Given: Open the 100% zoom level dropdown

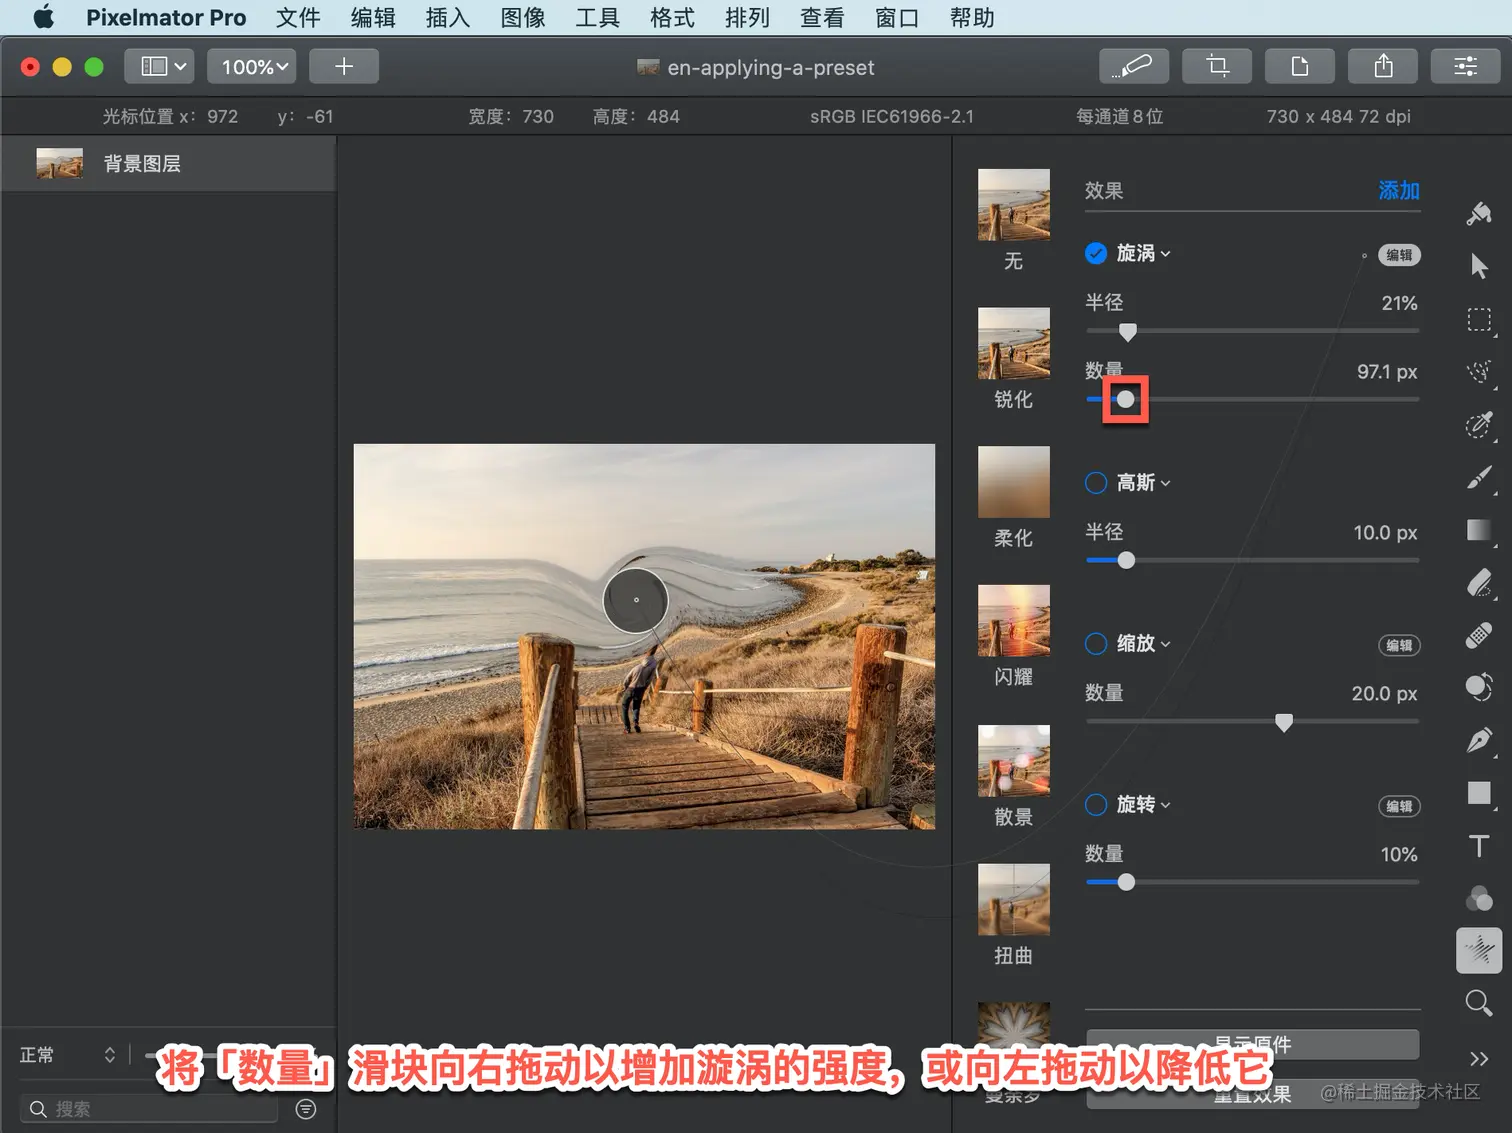Looking at the screenshot, I should coord(251,66).
